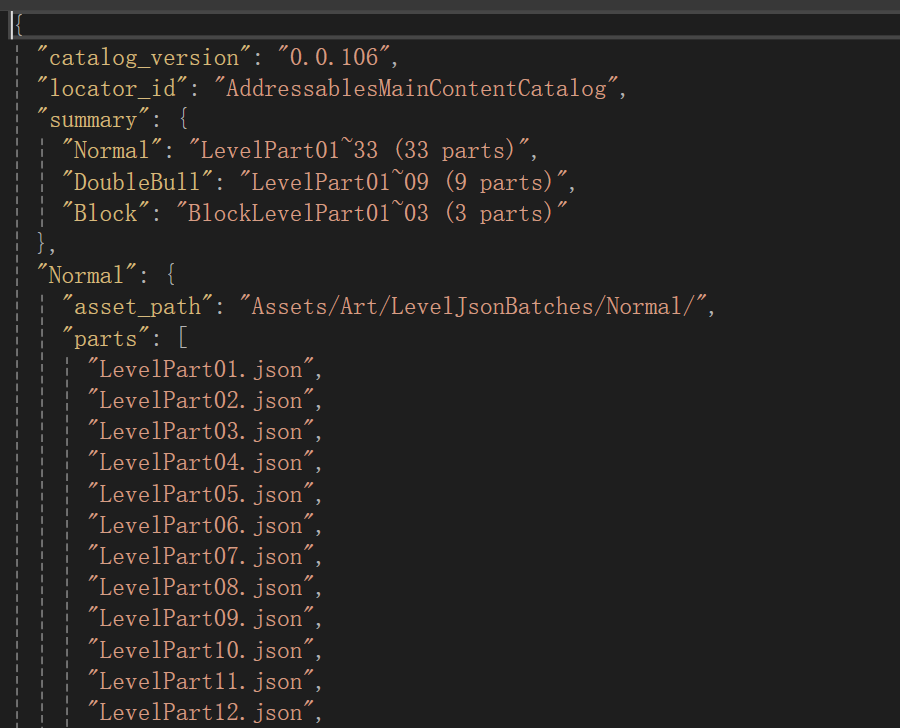Click the "LevelPart06.json" entry
The image size is (900, 728).
coord(201,525)
